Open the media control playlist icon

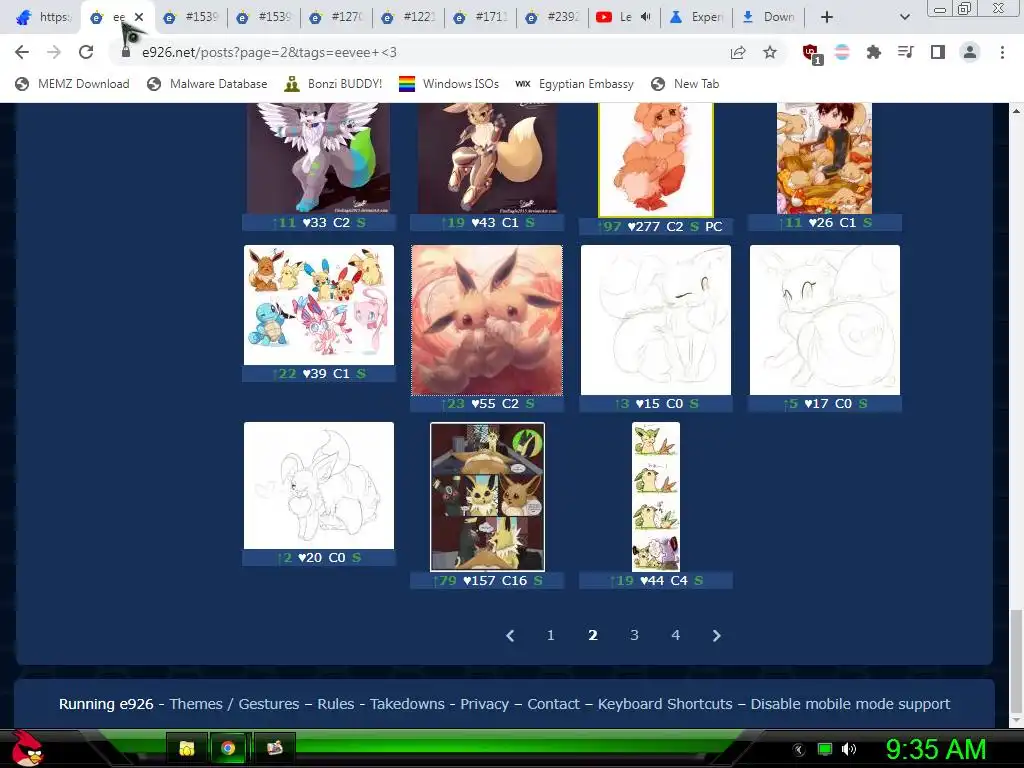[905, 52]
